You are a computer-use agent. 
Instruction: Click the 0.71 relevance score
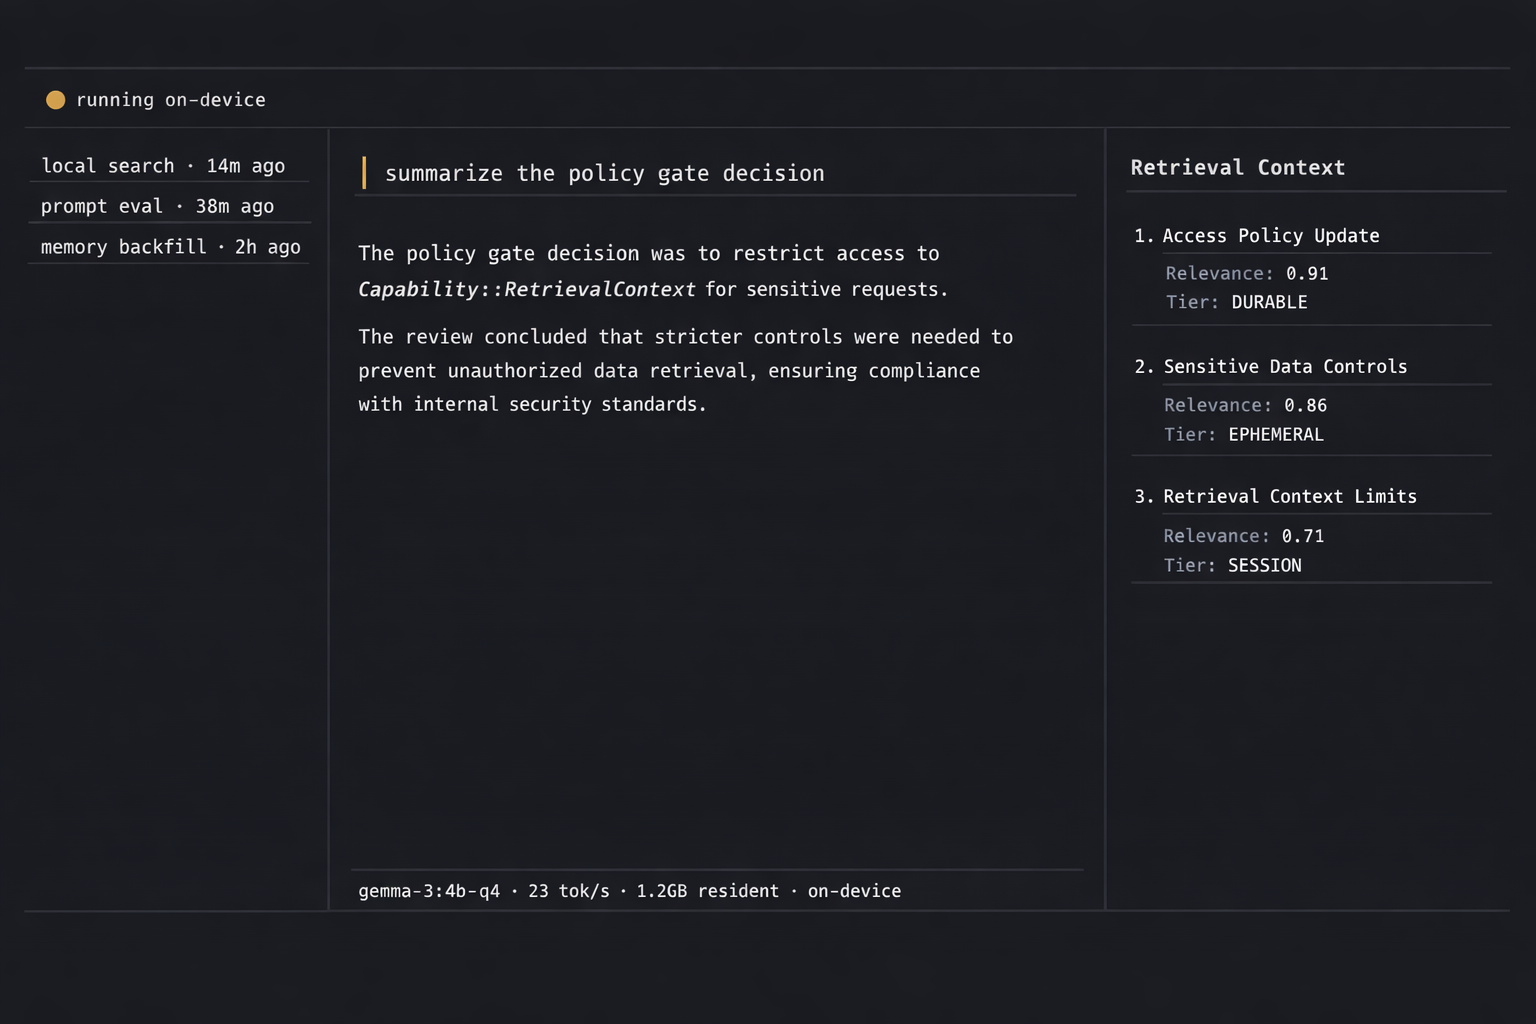(x=1302, y=536)
